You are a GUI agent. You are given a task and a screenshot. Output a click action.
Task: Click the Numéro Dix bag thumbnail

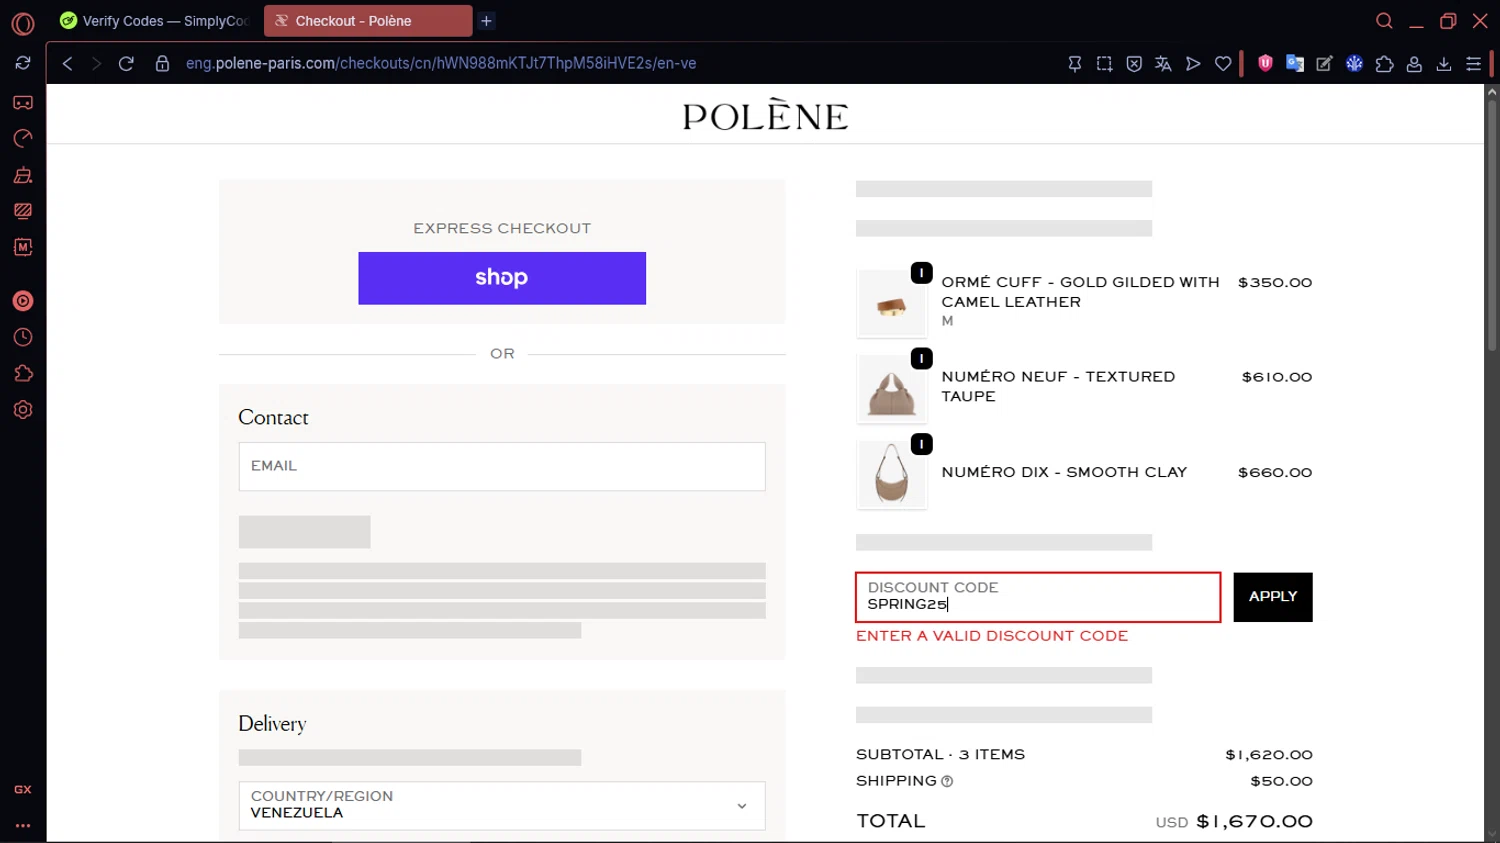pos(892,474)
